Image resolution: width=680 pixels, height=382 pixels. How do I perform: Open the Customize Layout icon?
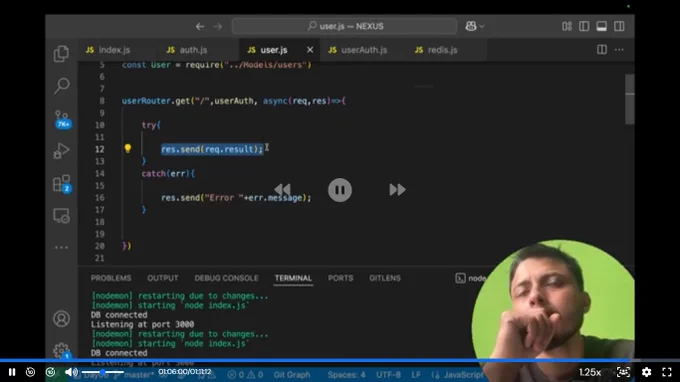(x=567, y=26)
